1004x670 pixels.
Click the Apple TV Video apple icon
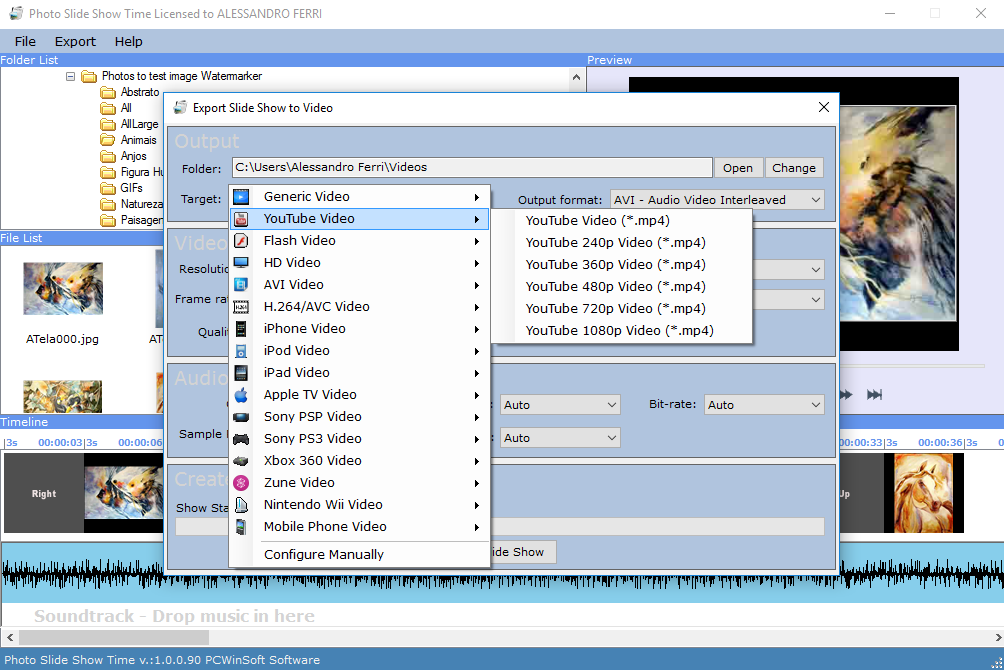[241, 395]
